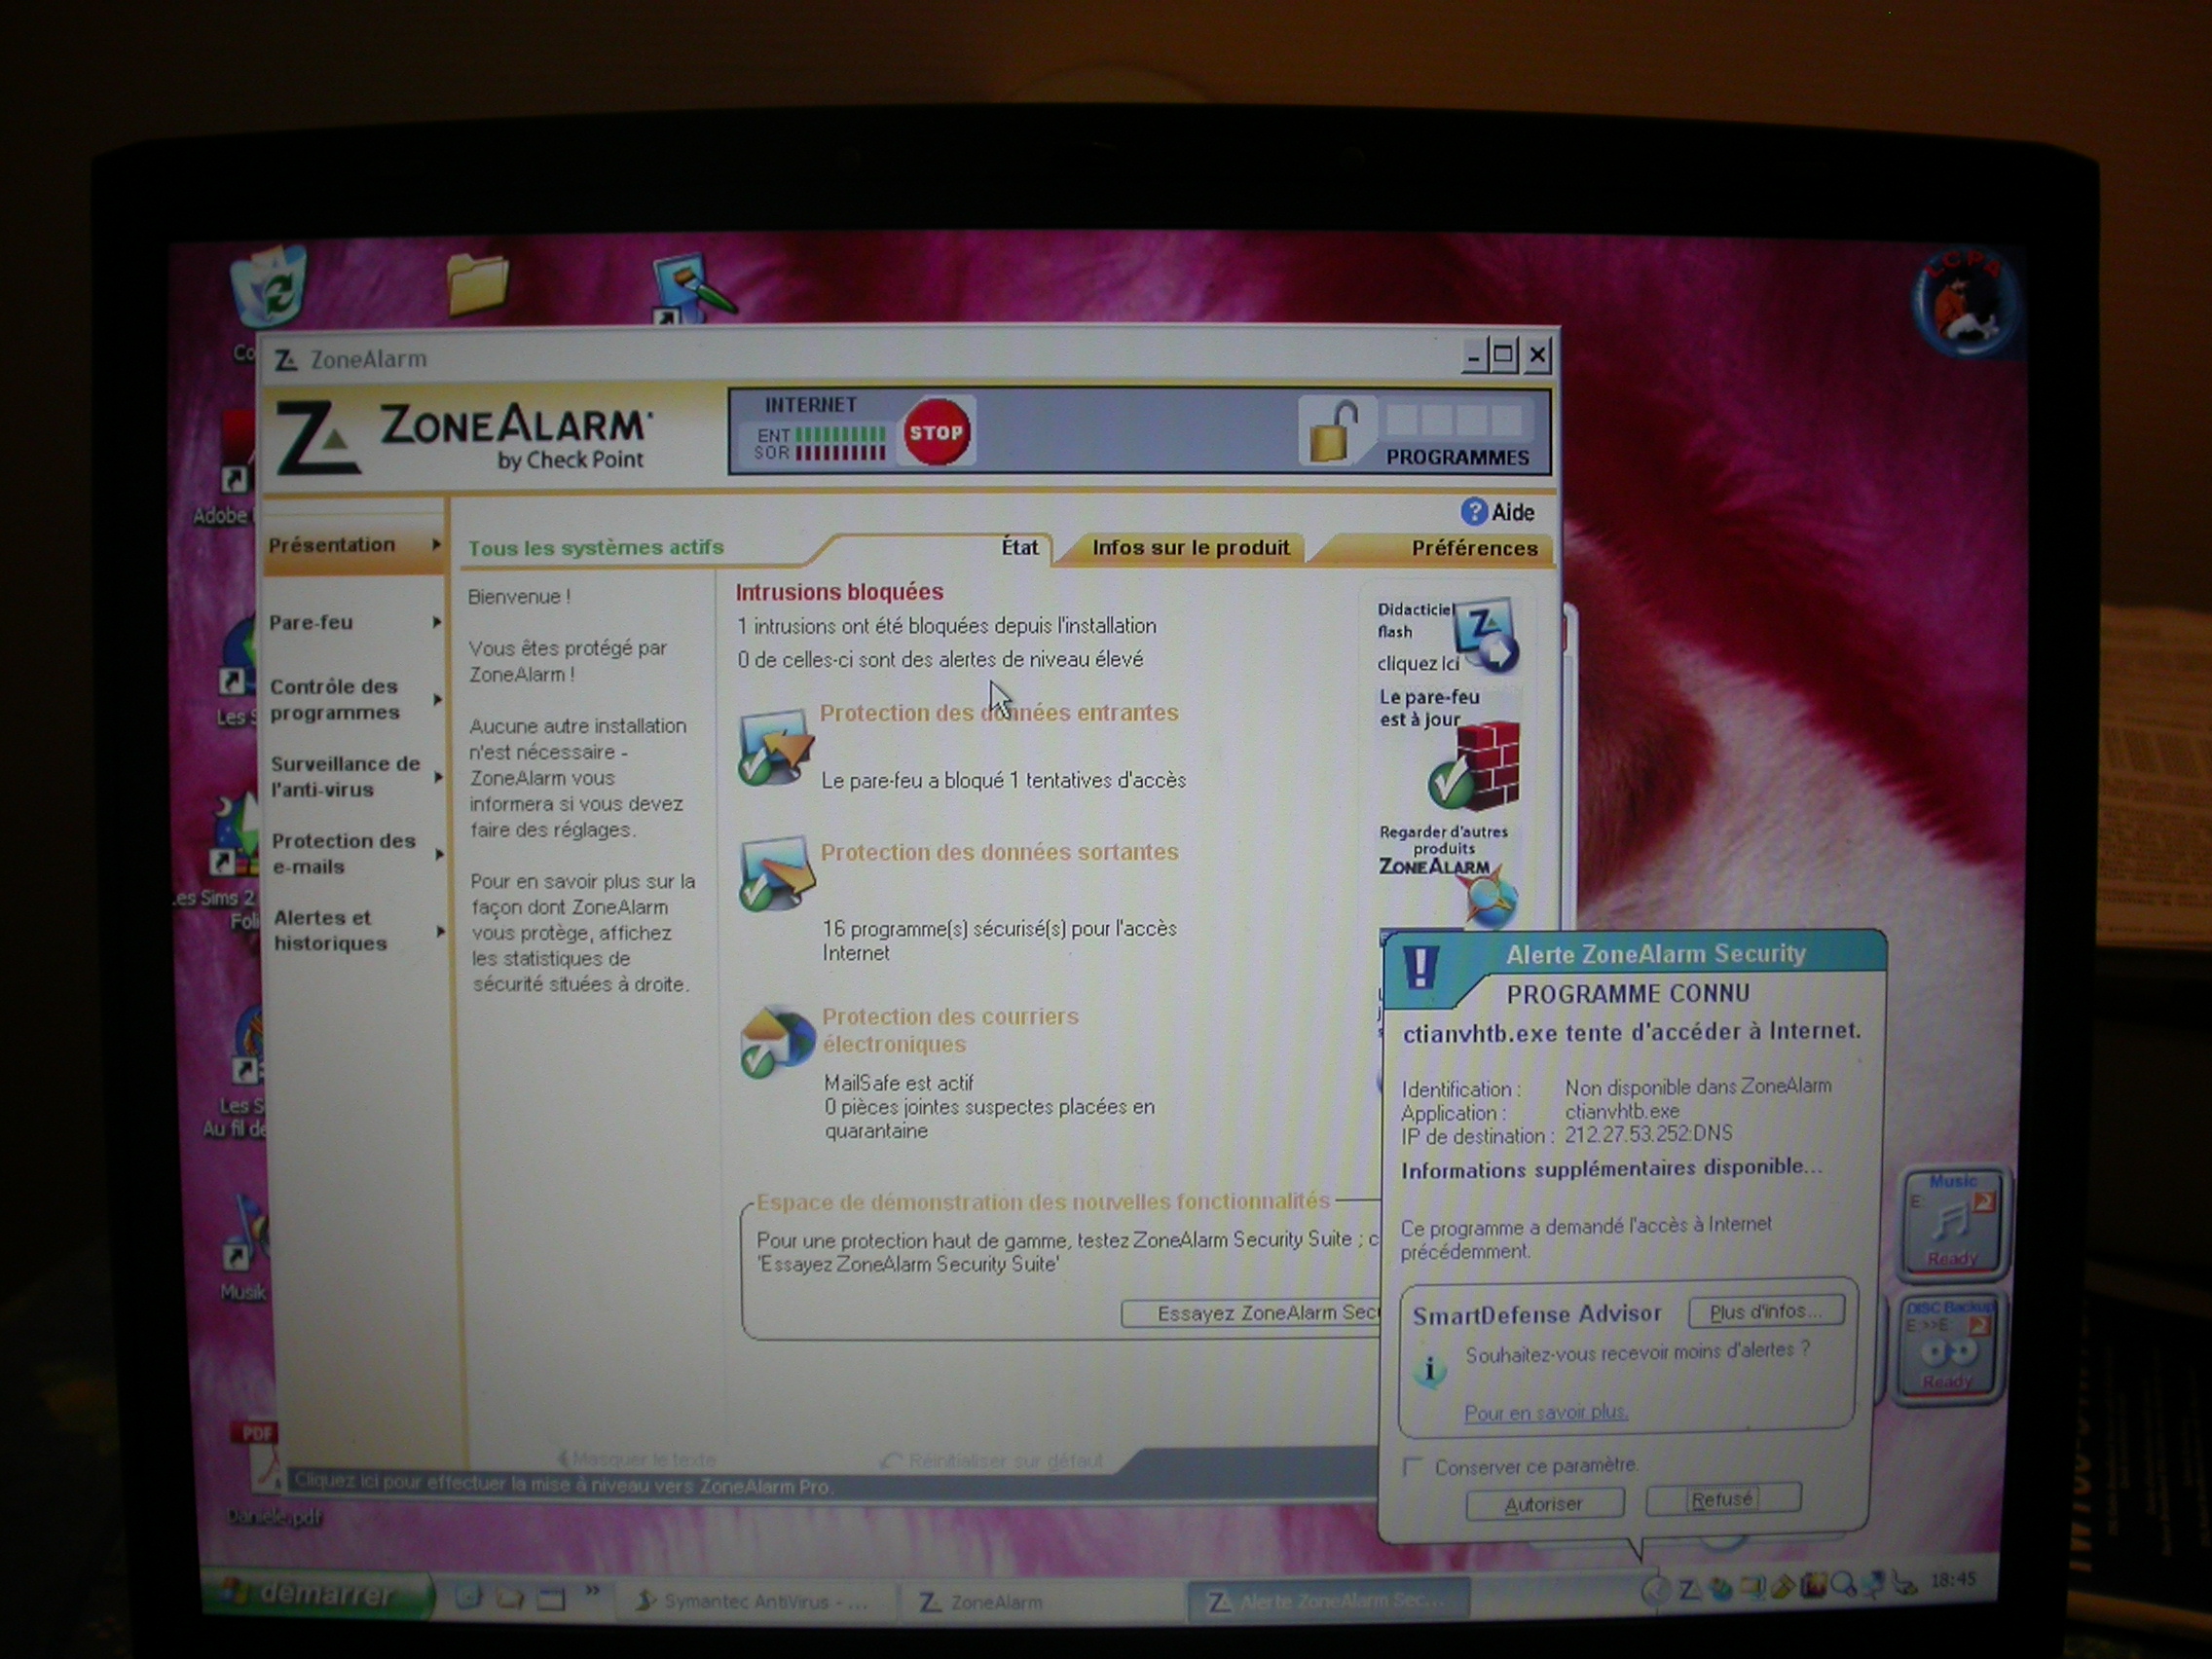Screen dimensions: 2212x1659
Task: Open the yellow folder desktop icon
Action: pyautogui.click(x=477, y=283)
